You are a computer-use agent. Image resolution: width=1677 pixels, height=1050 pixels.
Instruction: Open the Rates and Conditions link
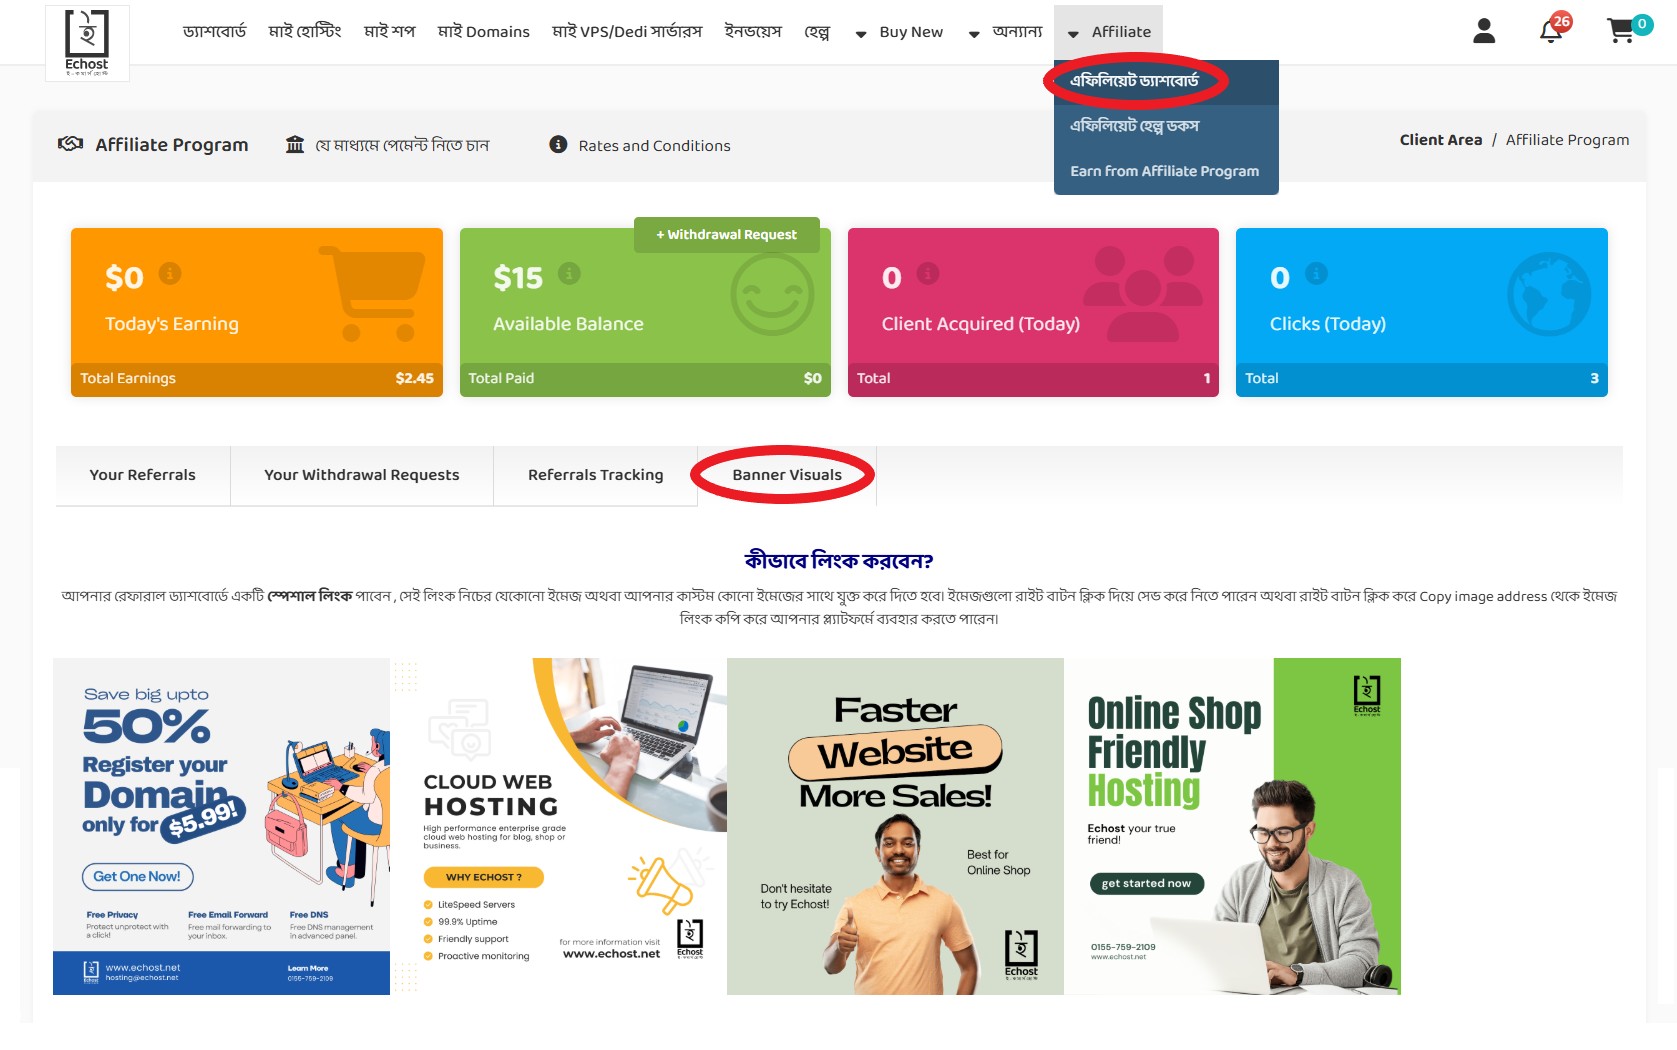[x=654, y=146]
